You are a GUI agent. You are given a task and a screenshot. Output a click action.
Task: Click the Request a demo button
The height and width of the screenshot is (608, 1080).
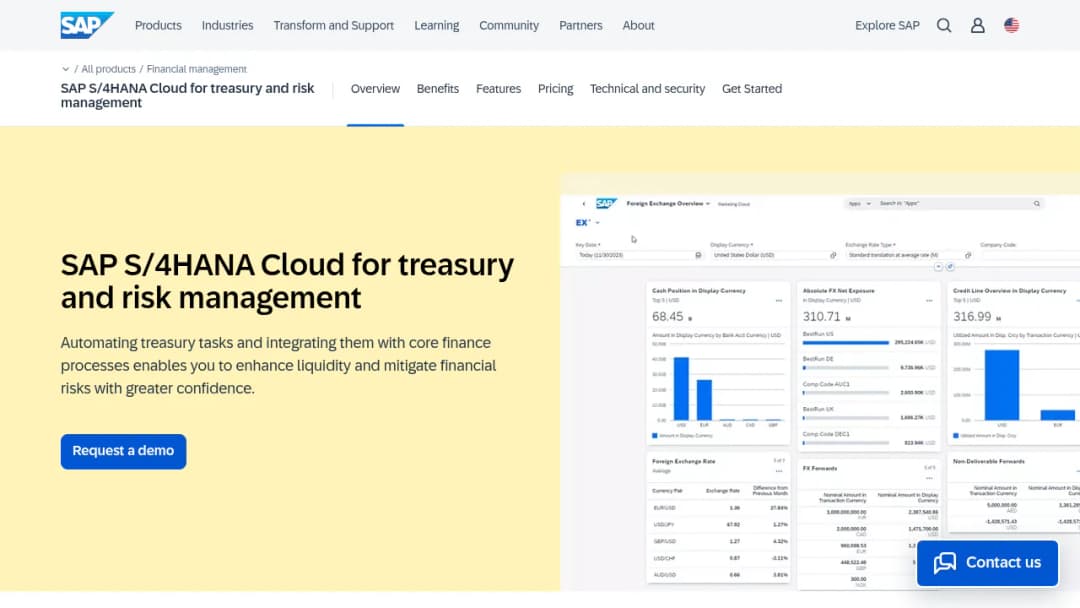point(123,451)
